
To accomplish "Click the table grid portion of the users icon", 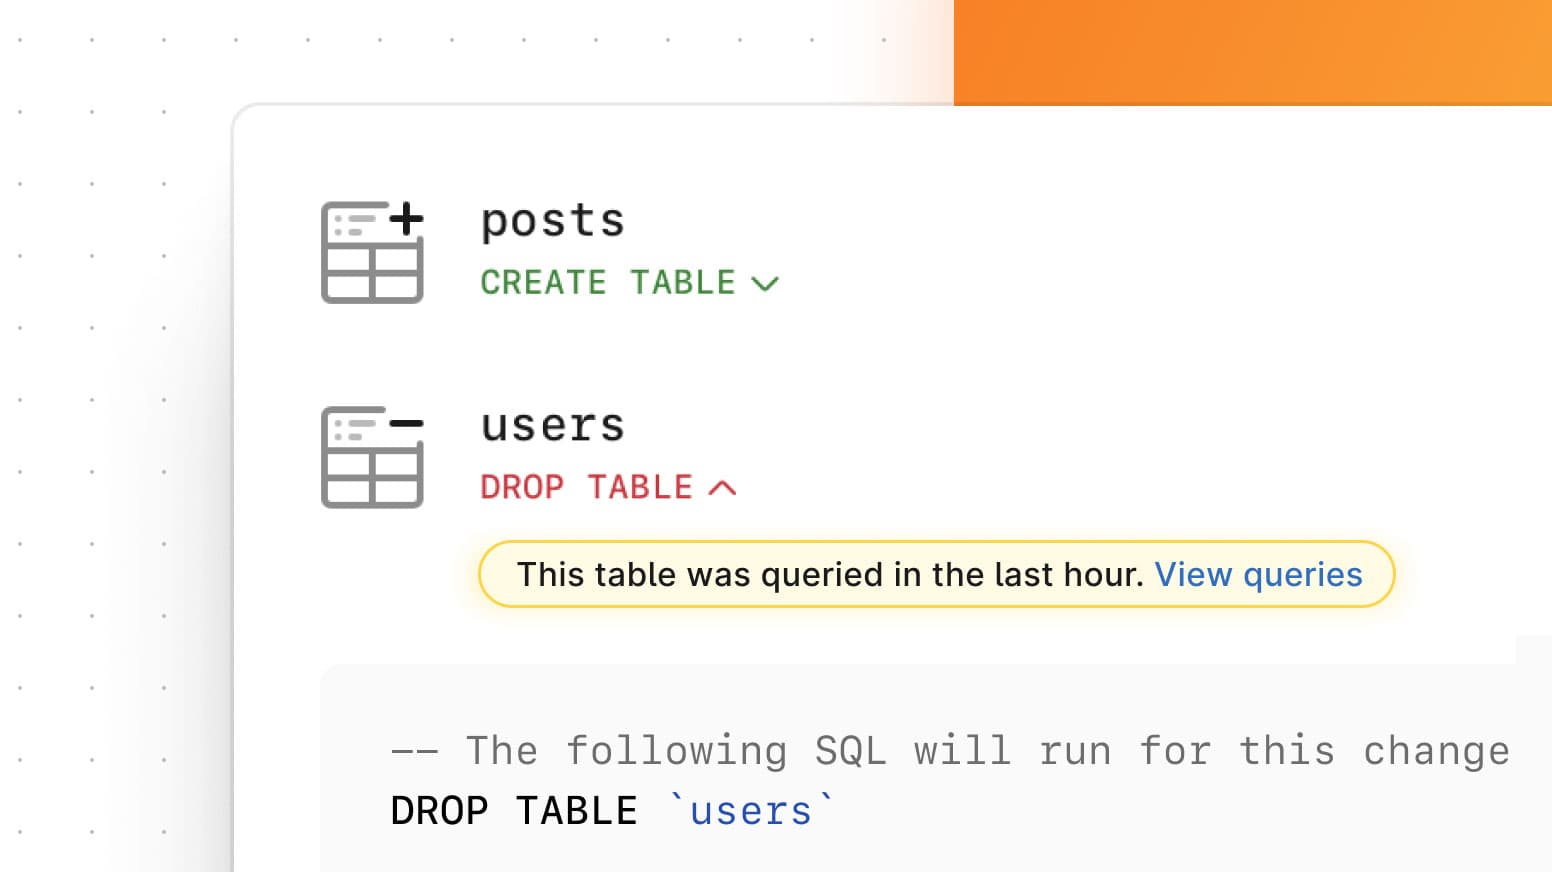I will pyautogui.click(x=372, y=480).
